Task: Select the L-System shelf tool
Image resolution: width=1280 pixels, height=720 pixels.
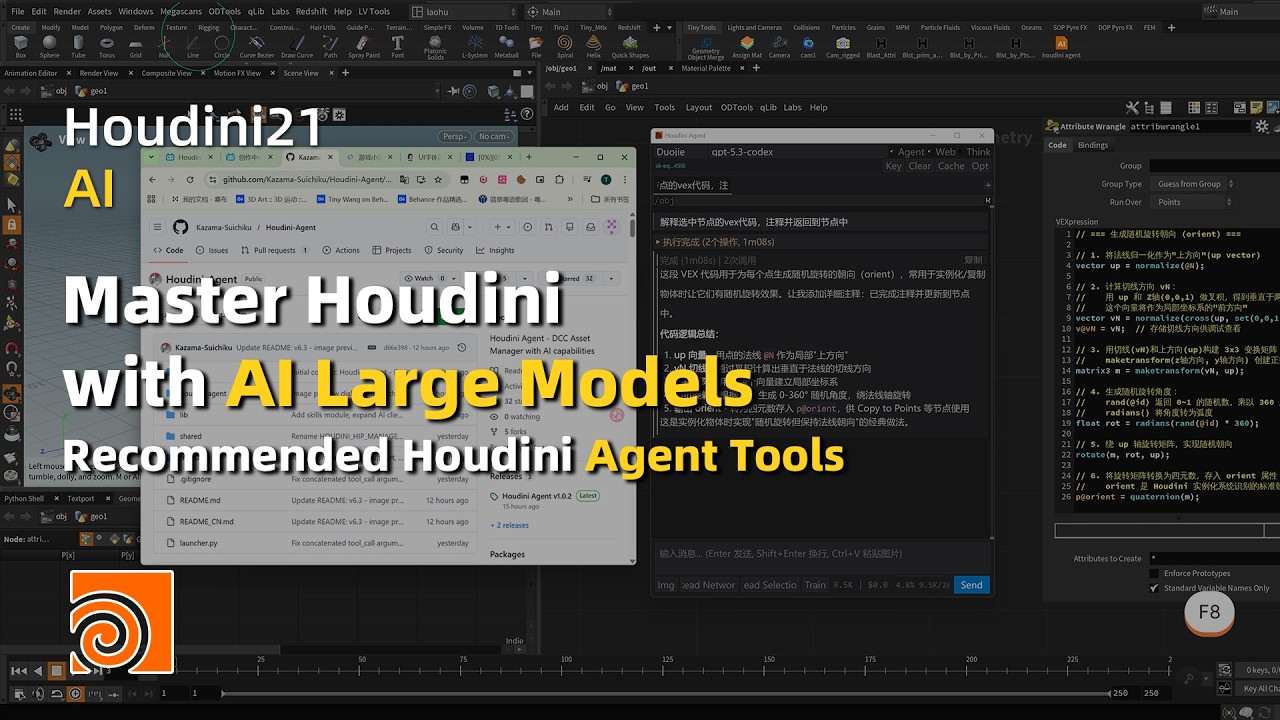Action: [475, 46]
